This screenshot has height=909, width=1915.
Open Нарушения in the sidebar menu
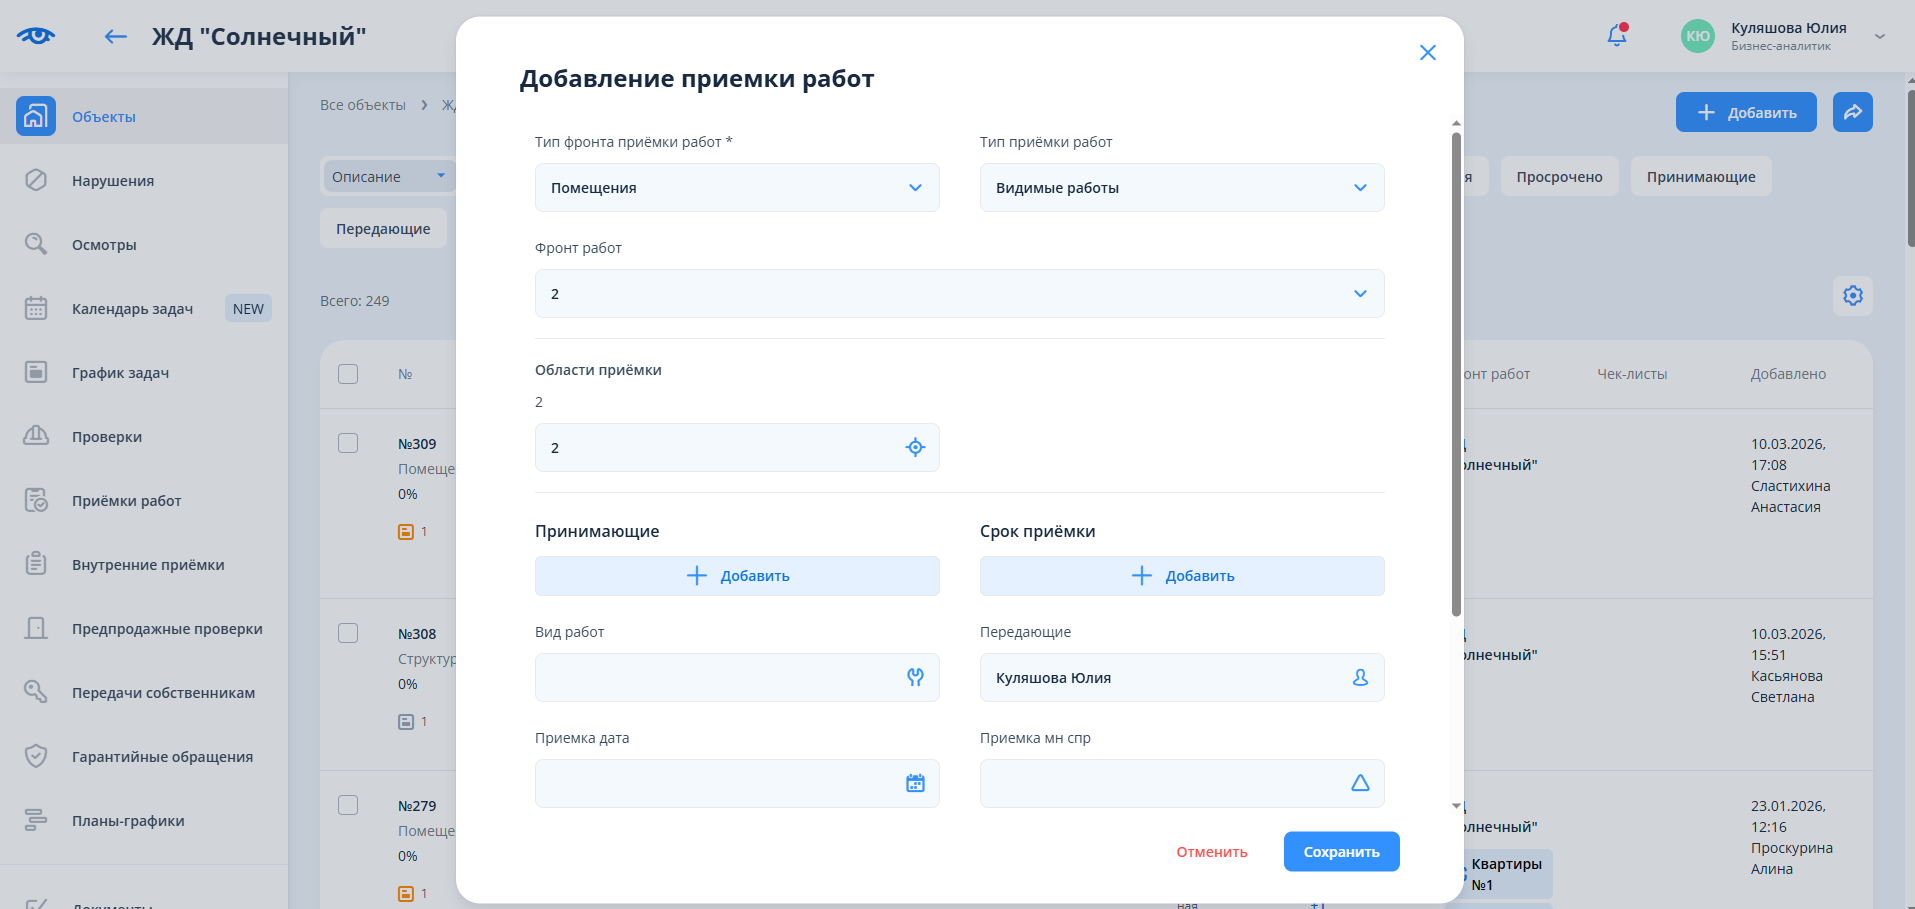coord(113,181)
